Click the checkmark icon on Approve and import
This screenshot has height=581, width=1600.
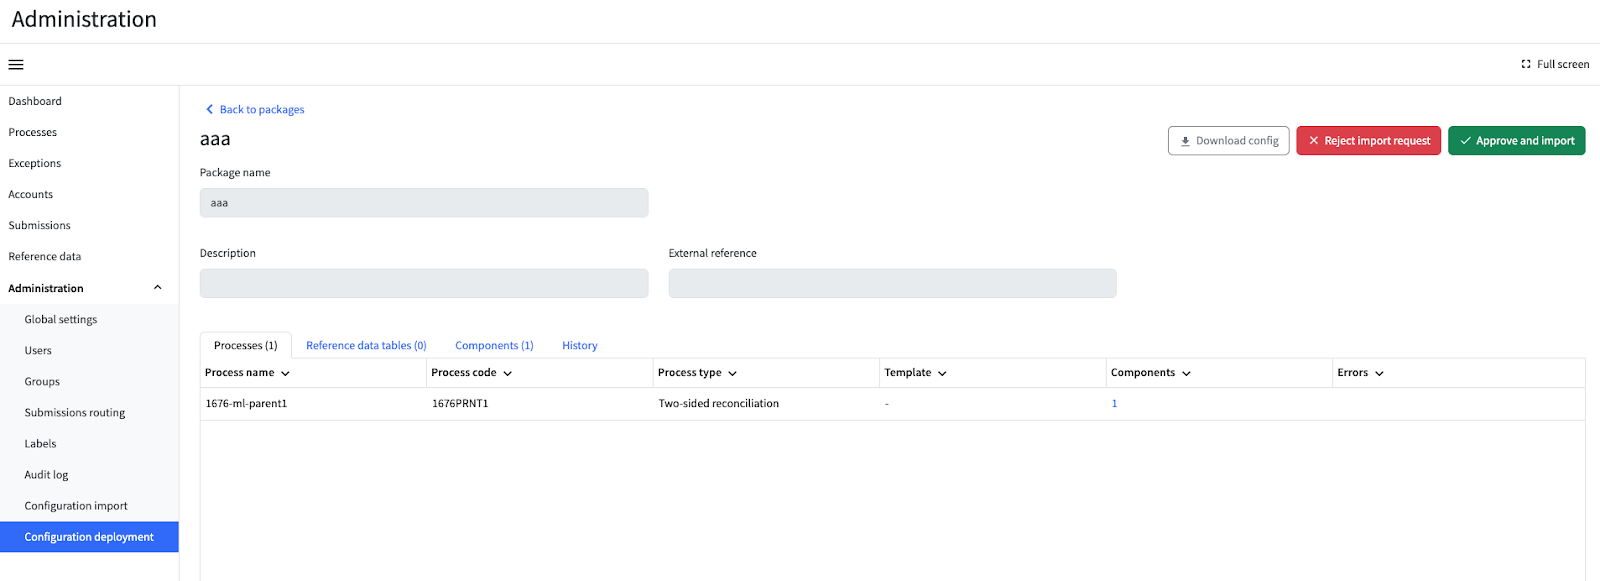pyautogui.click(x=1465, y=141)
